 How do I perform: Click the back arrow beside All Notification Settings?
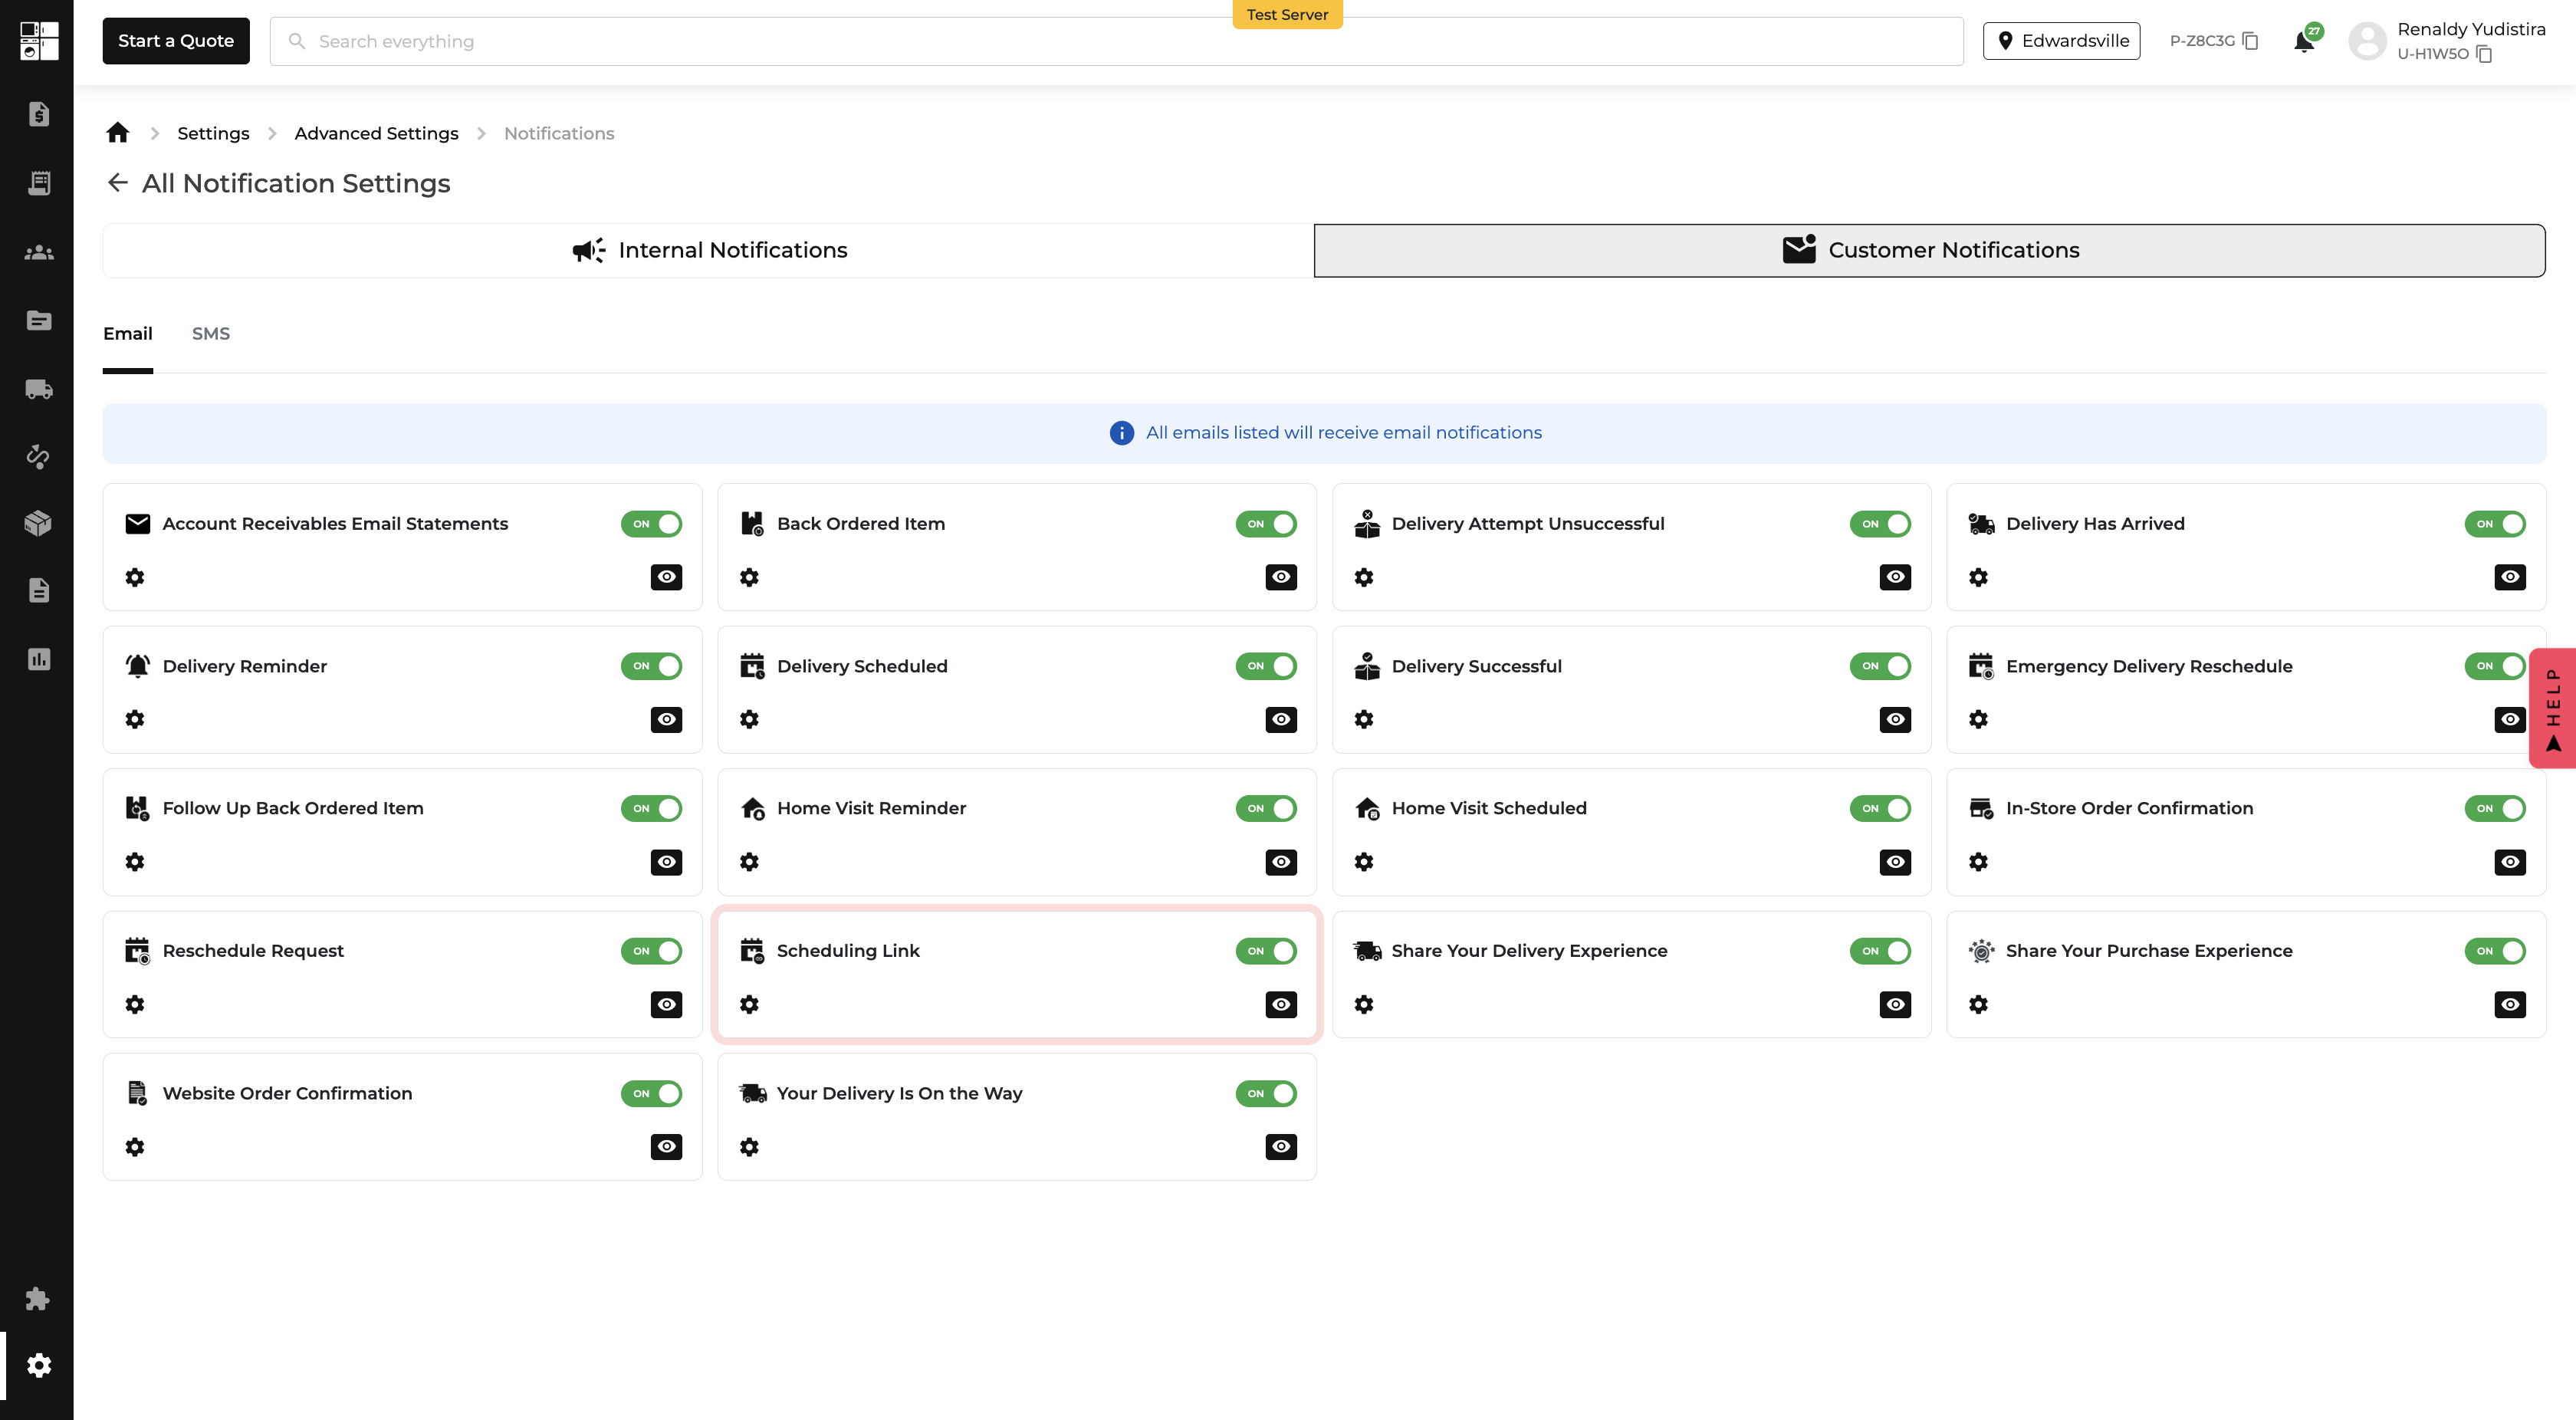(x=118, y=182)
